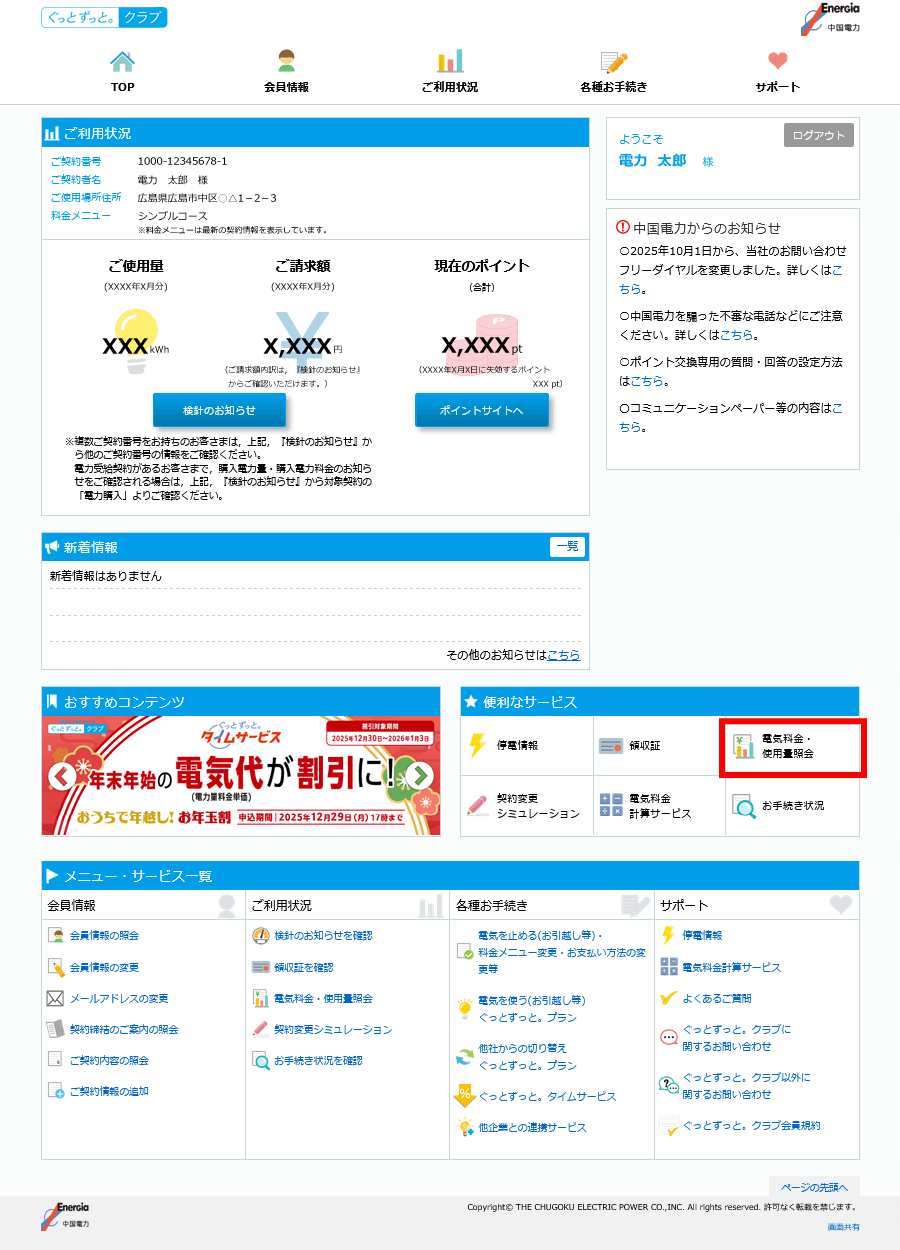Open 会員情報 person icon in navigation
The width and height of the screenshot is (900, 1250).
[x=286, y=62]
